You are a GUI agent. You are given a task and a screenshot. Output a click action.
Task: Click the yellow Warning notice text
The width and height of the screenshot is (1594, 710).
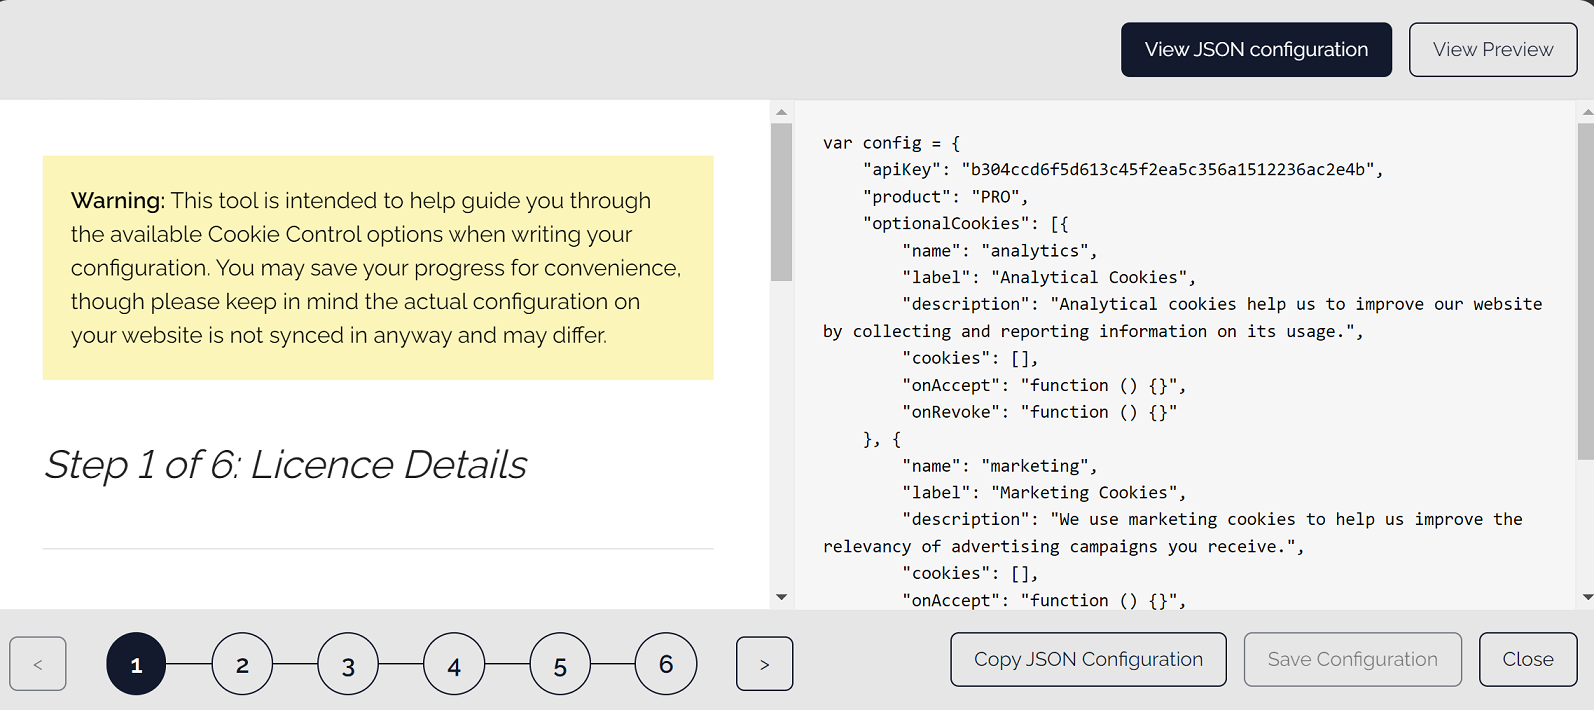coord(378,268)
